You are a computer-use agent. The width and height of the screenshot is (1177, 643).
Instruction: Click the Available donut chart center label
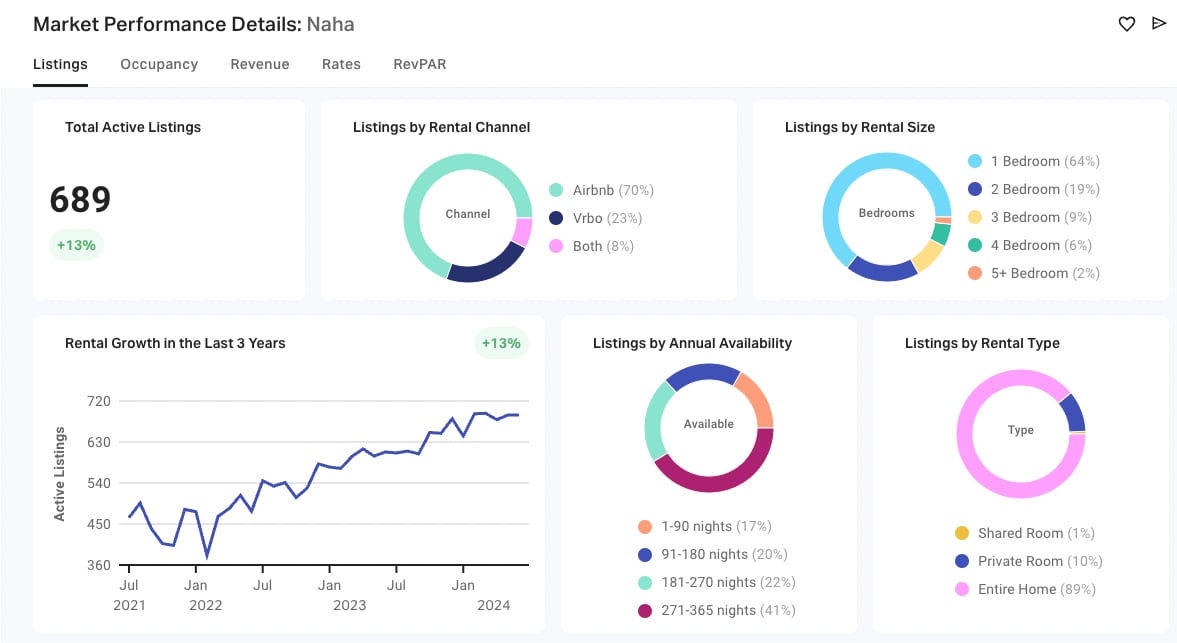pos(709,424)
